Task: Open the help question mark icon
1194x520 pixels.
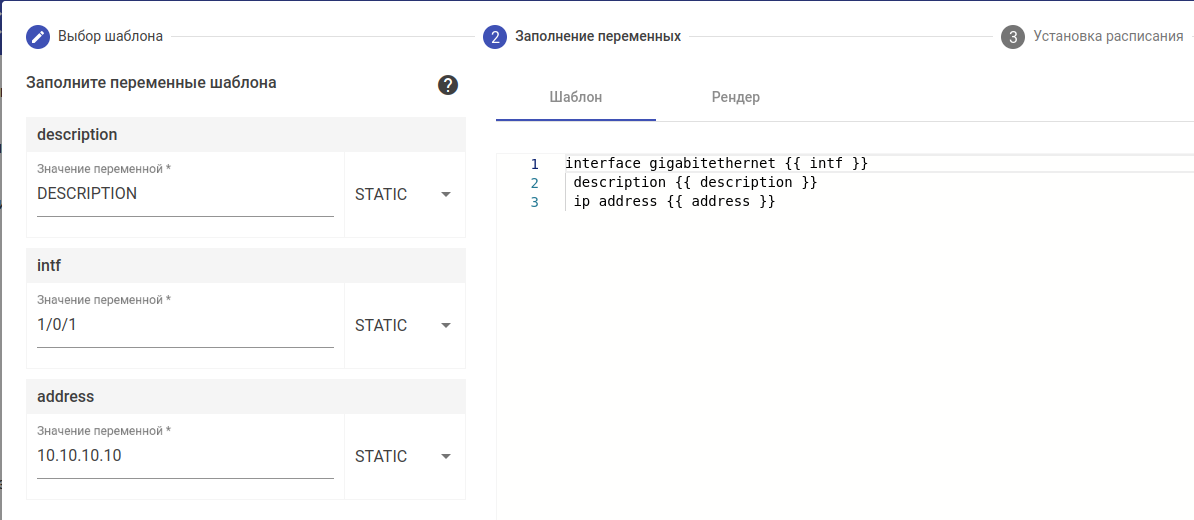Action: 448,85
